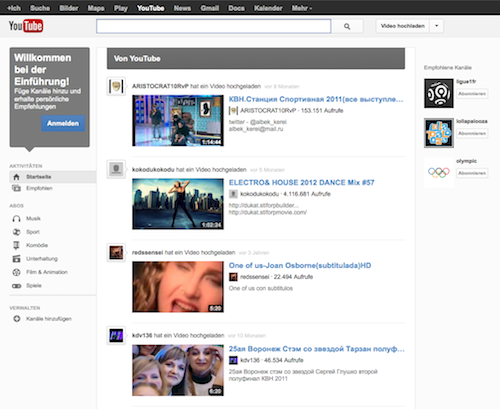
Task: Open +Ich in the Google bar
Action: coord(14,8)
